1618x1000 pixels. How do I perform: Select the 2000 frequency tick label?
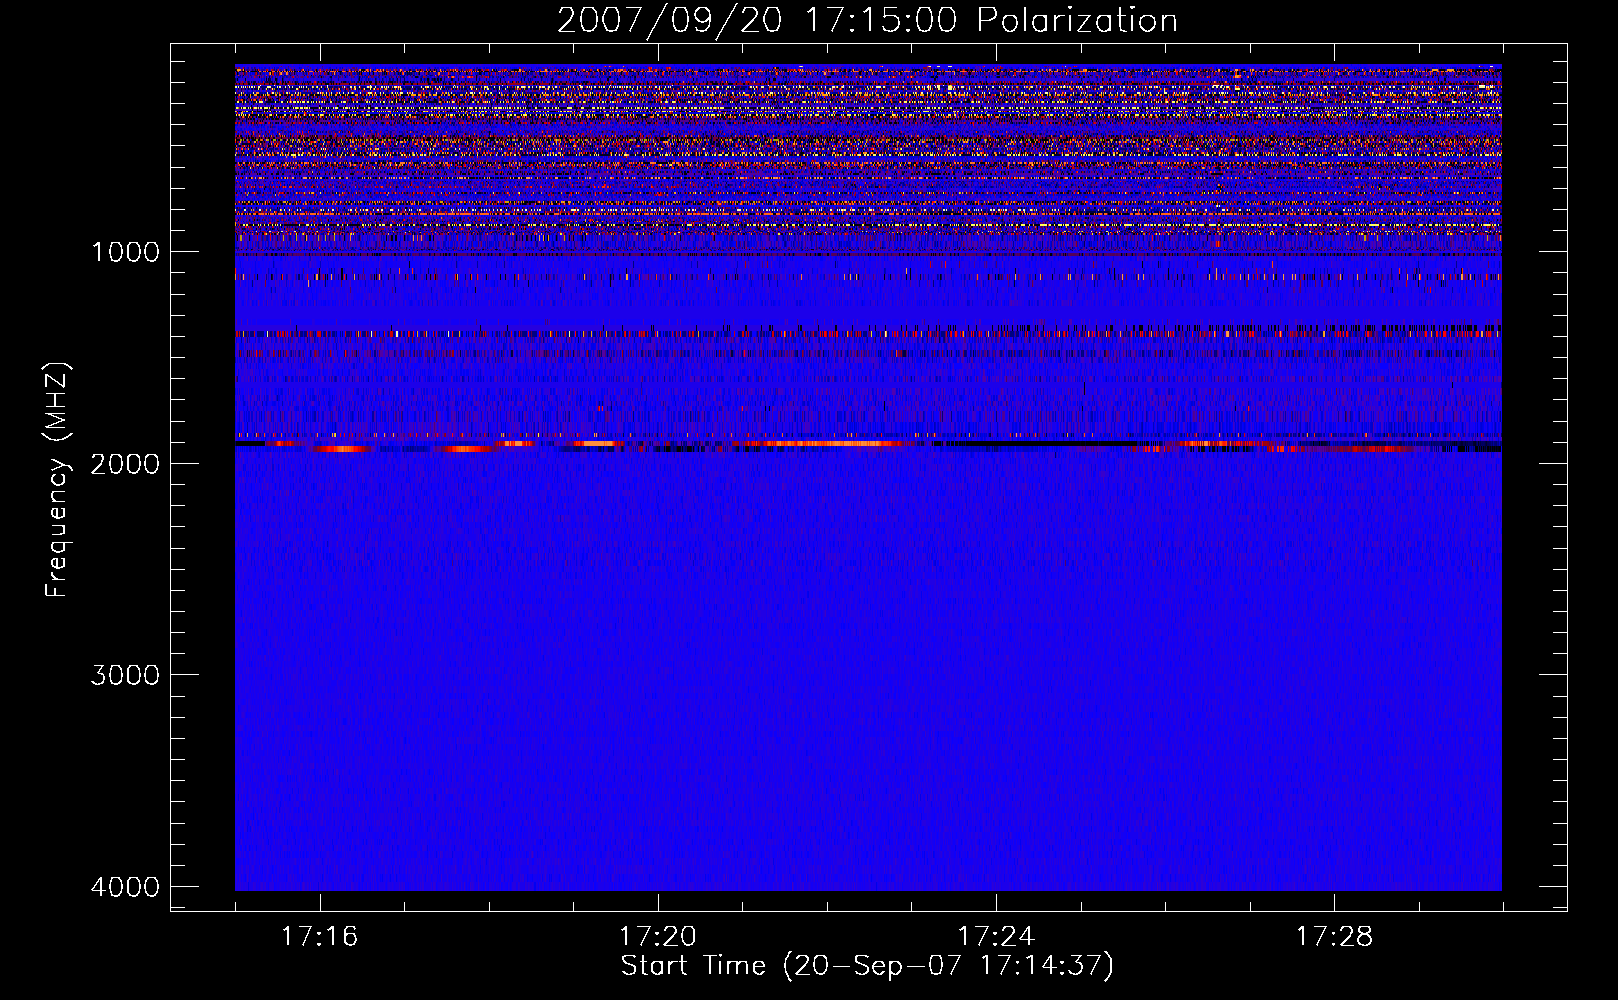[125, 464]
